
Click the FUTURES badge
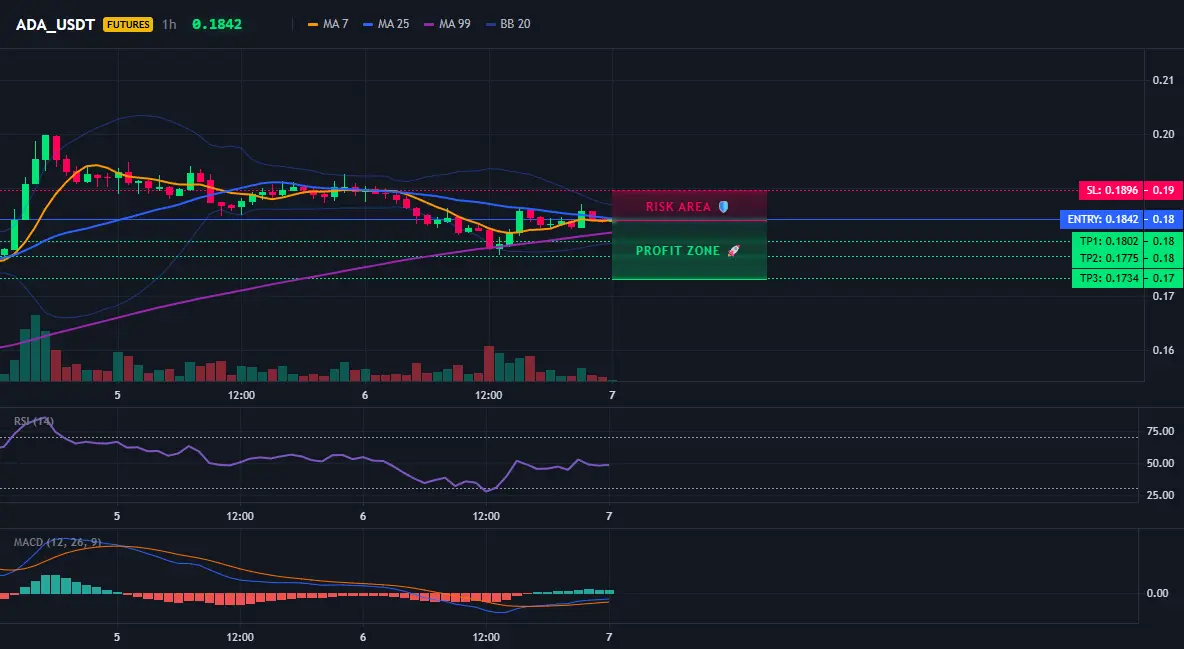pyautogui.click(x=128, y=24)
